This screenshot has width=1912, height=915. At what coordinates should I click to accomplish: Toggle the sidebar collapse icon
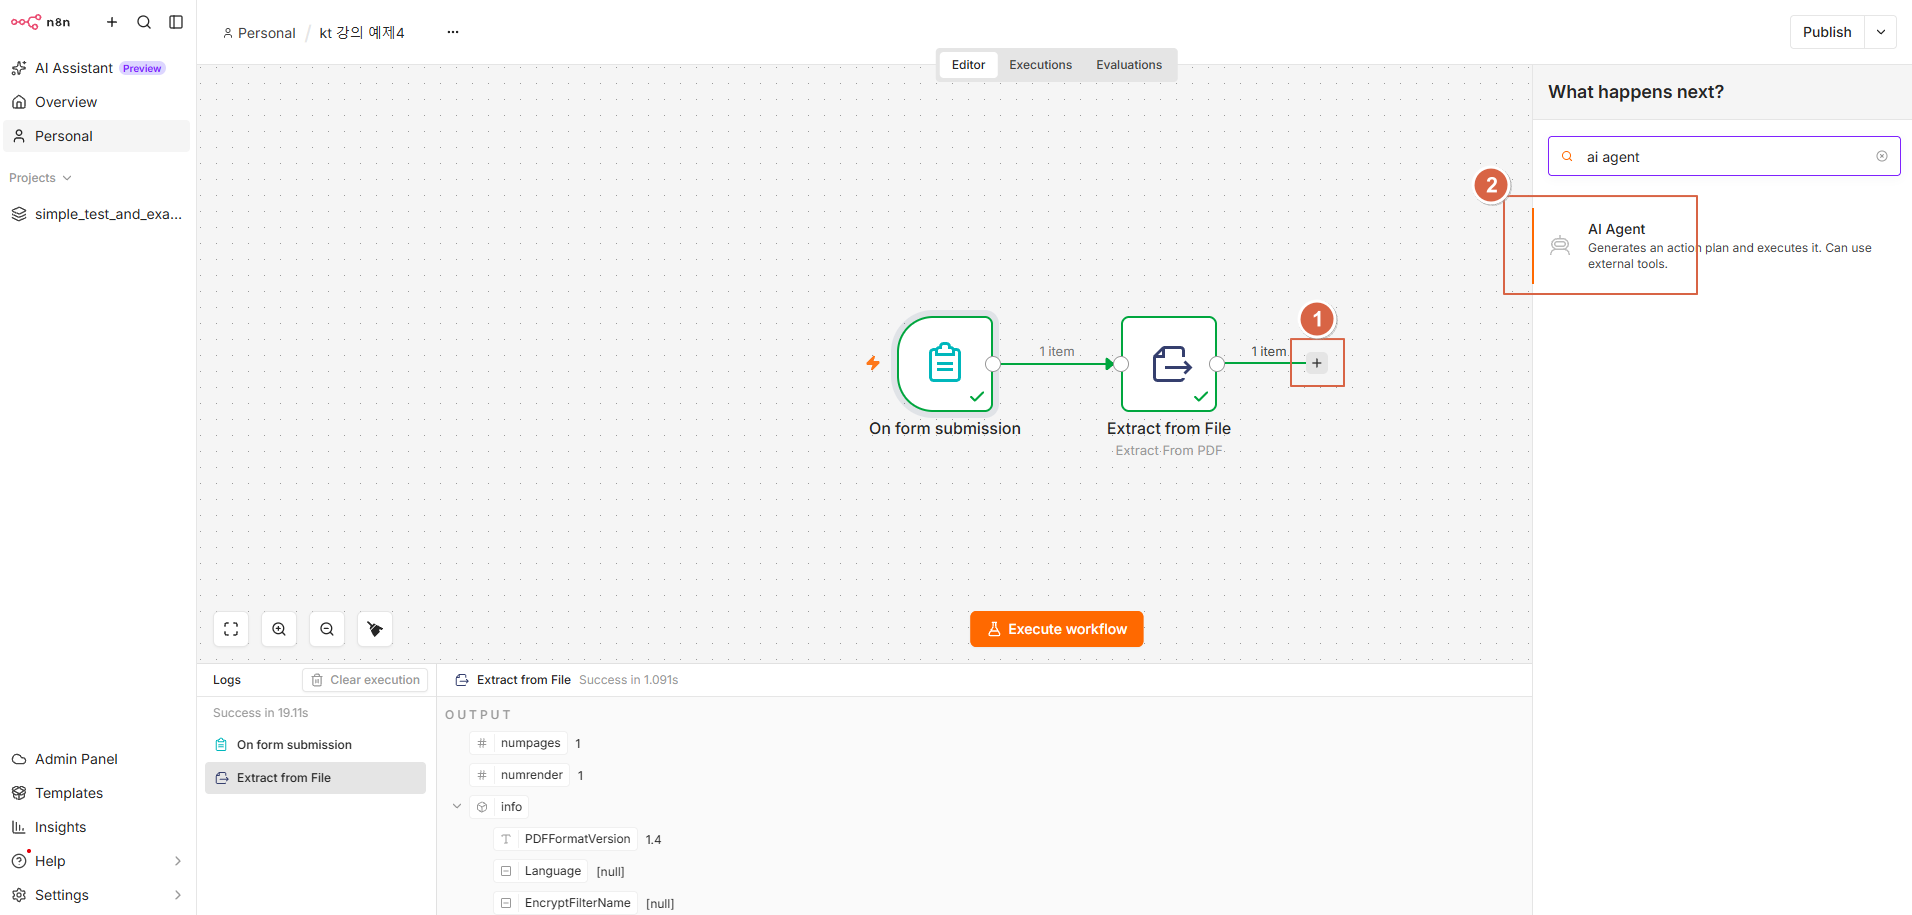(x=176, y=22)
